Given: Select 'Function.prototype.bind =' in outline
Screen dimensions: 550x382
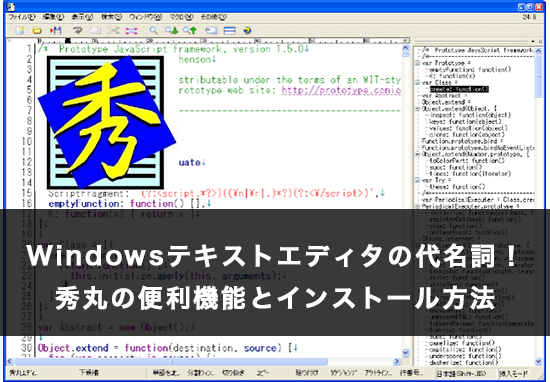Looking at the screenshot, I should (x=462, y=141).
